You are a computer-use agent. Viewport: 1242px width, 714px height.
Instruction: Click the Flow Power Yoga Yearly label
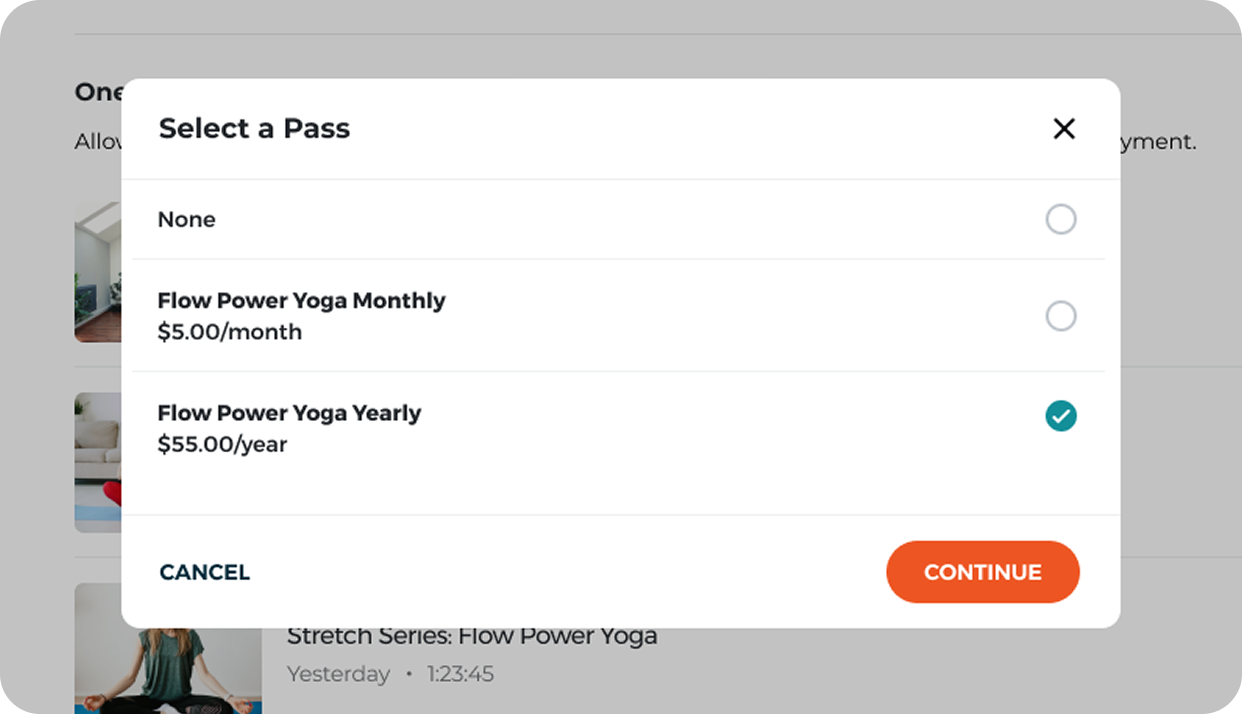pyautogui.click(x=289, y=413)
